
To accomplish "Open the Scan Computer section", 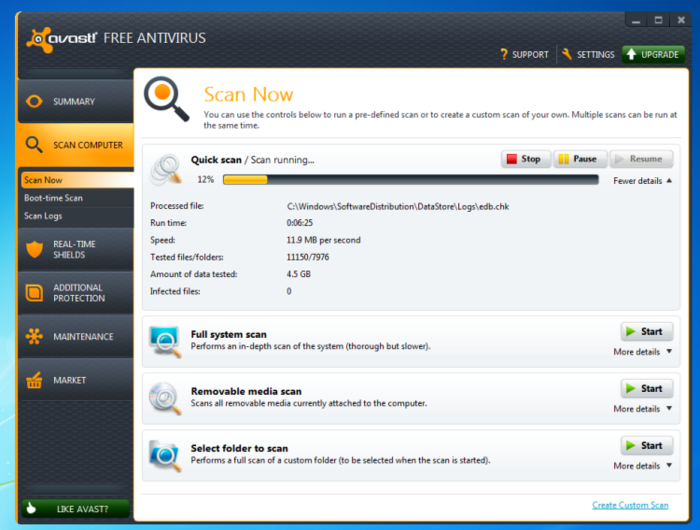I will pos(76,145).
